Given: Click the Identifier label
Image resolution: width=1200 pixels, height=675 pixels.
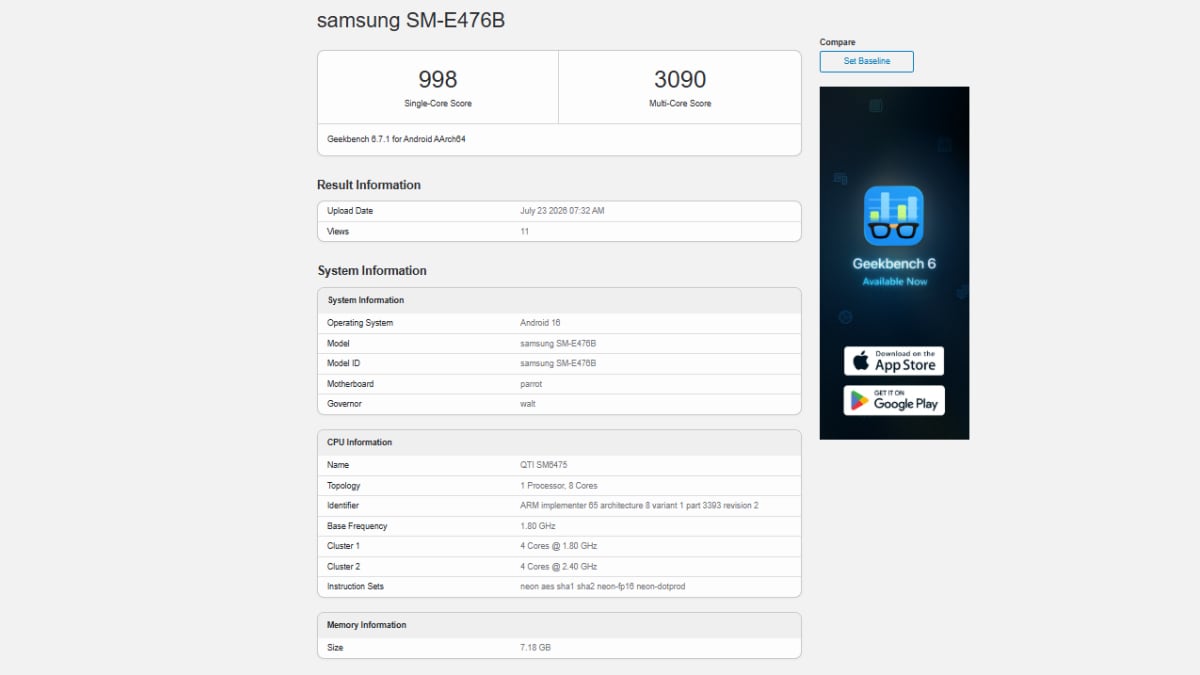Looking at the screenshot, I should (x=343, y=506).
